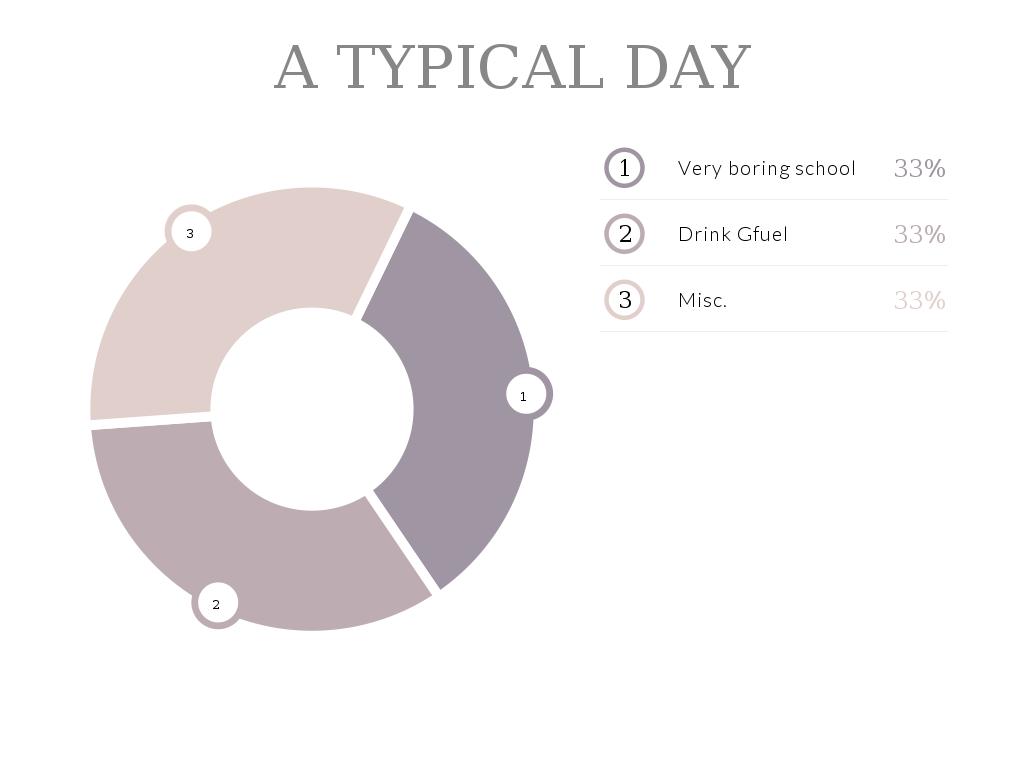Screen dimensions: 1024x768
Task: Click the word "TYPICAL" in the title
Action: 470,68
